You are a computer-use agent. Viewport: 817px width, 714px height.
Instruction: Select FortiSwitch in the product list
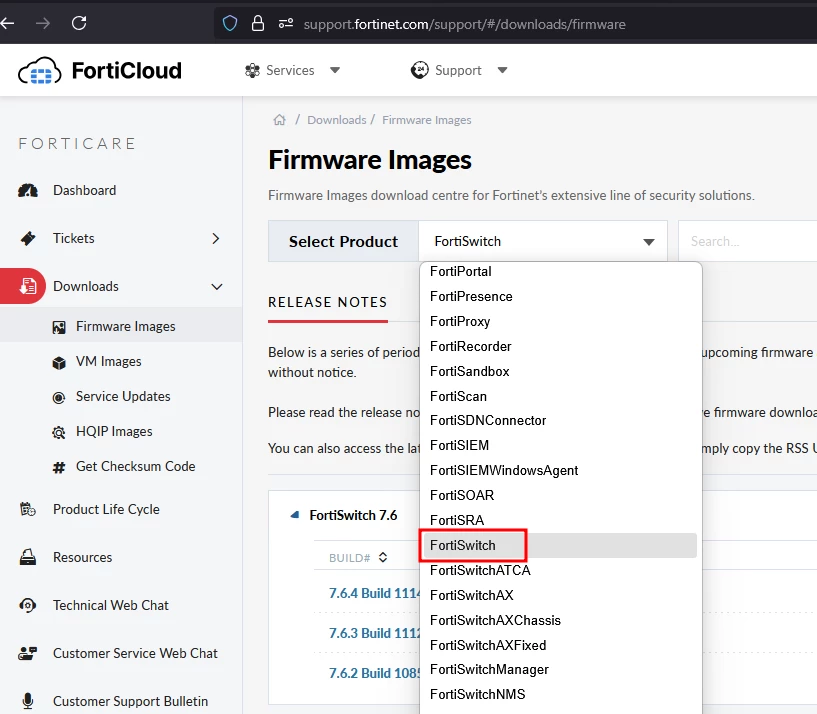[x=560, y=545]
